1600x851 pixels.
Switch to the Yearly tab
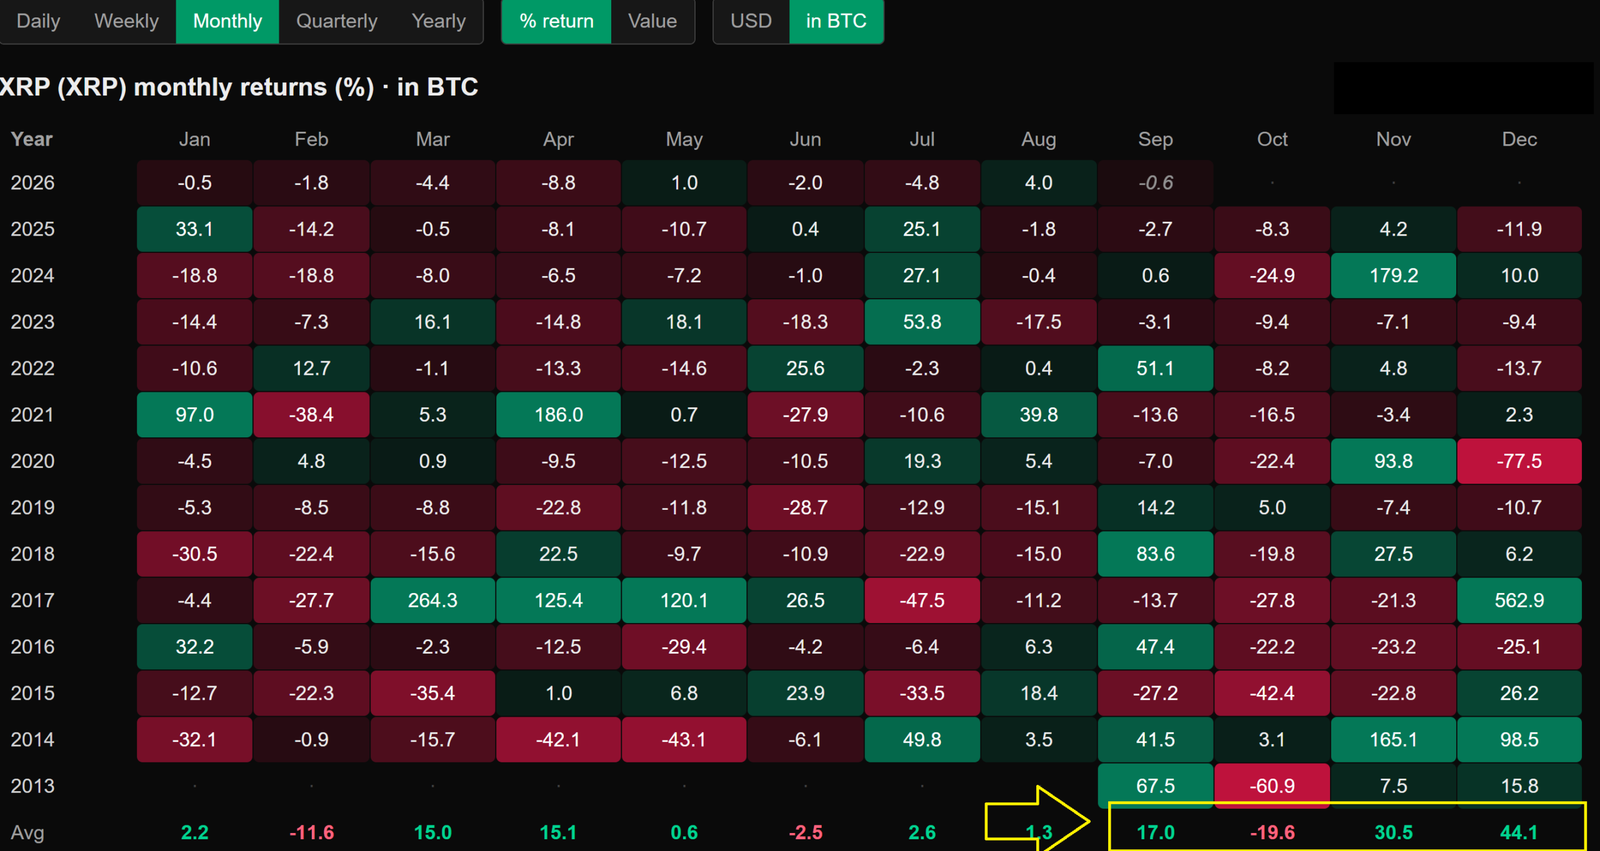coord(438,21)
